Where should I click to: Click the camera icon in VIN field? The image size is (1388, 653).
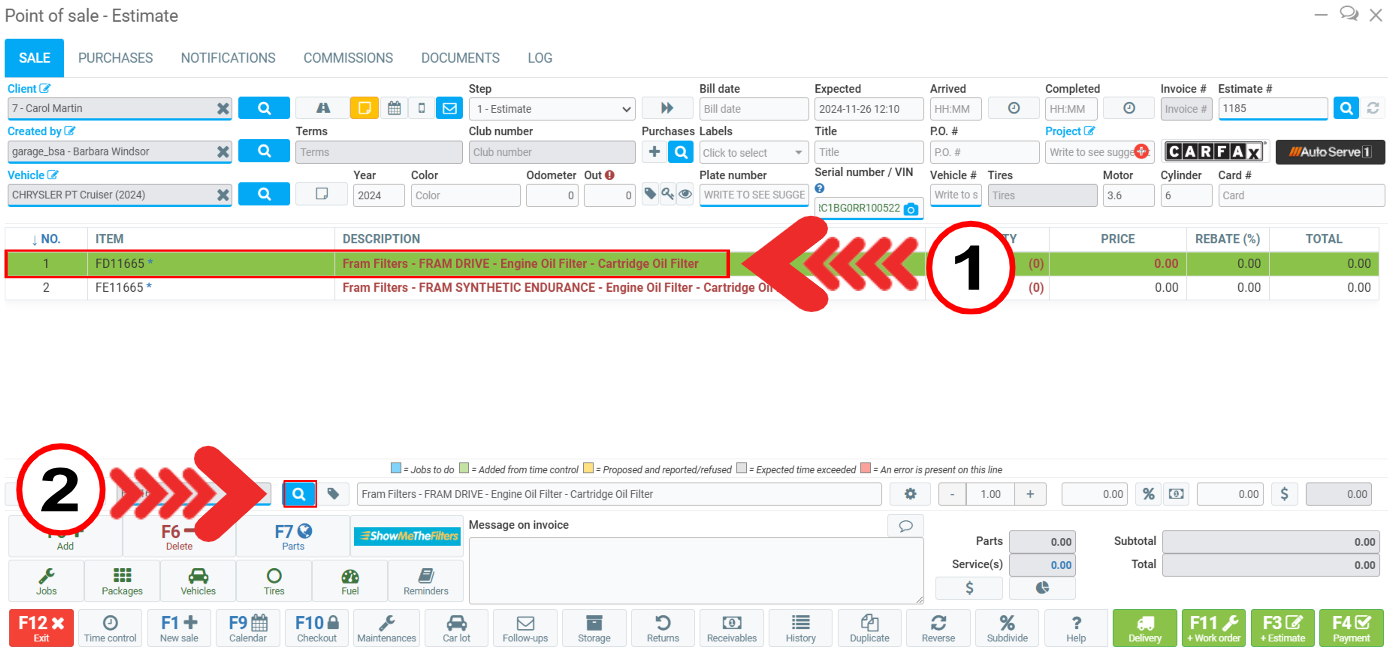click(x=910, y=210)
